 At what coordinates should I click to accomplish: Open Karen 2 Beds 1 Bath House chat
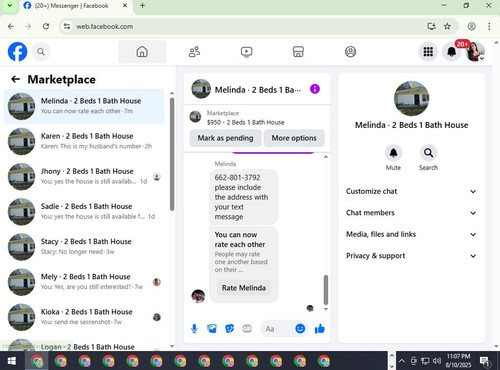click(x=84, y=141)
